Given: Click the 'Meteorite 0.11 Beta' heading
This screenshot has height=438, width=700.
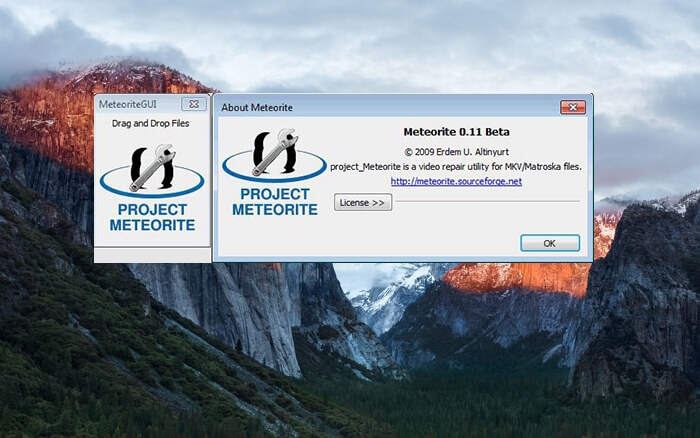Looking at the screenshot, I should click(x=456, y=132).
